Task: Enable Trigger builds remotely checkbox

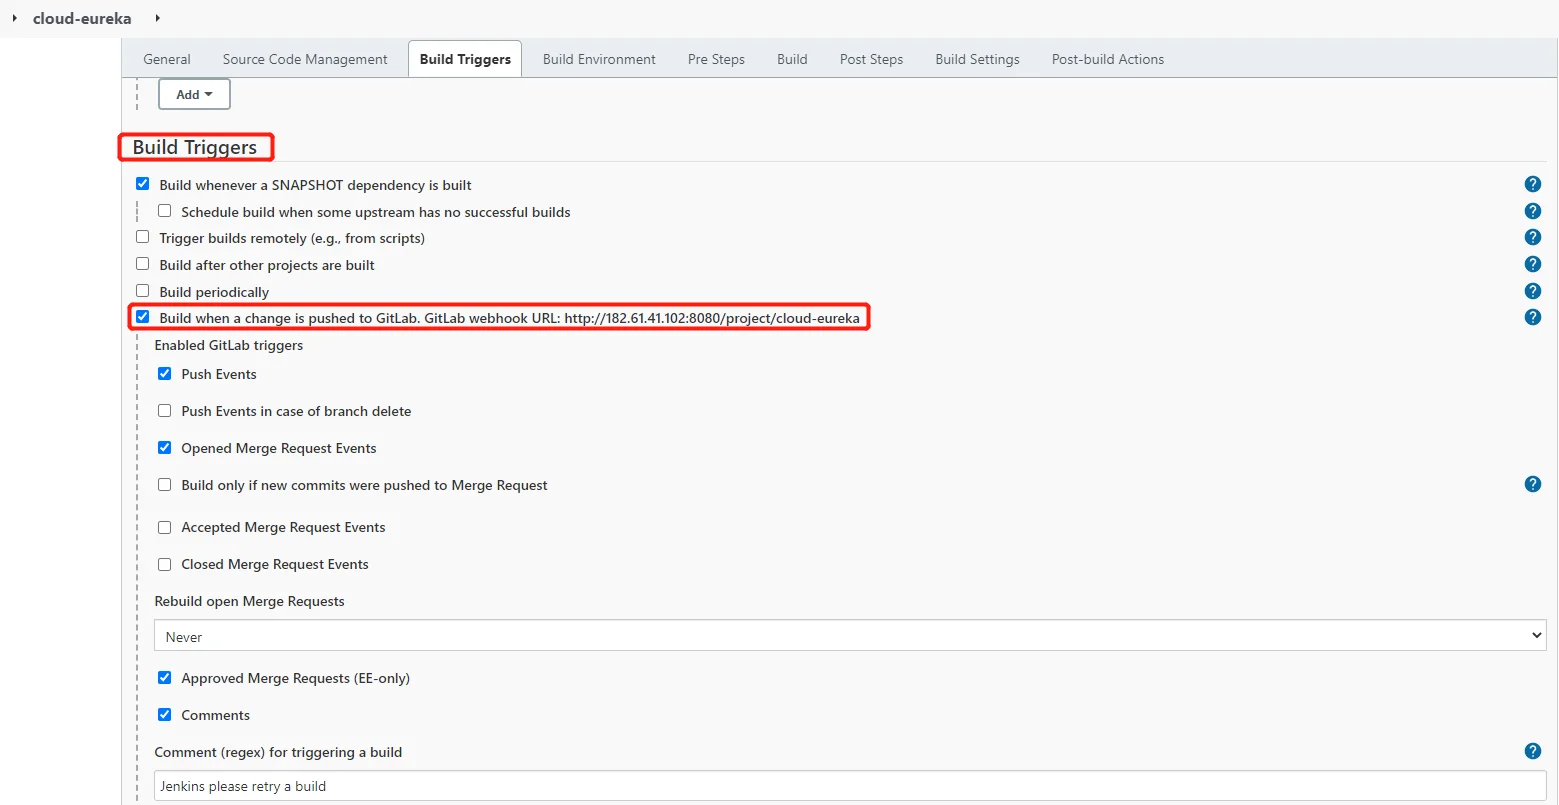Action: tap(142, 237)
